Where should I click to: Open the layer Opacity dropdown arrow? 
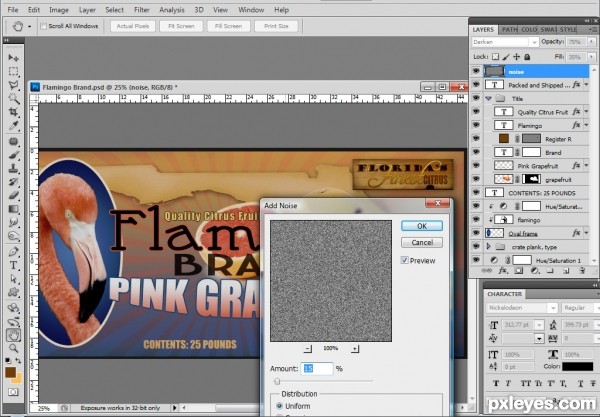point(592,42)
